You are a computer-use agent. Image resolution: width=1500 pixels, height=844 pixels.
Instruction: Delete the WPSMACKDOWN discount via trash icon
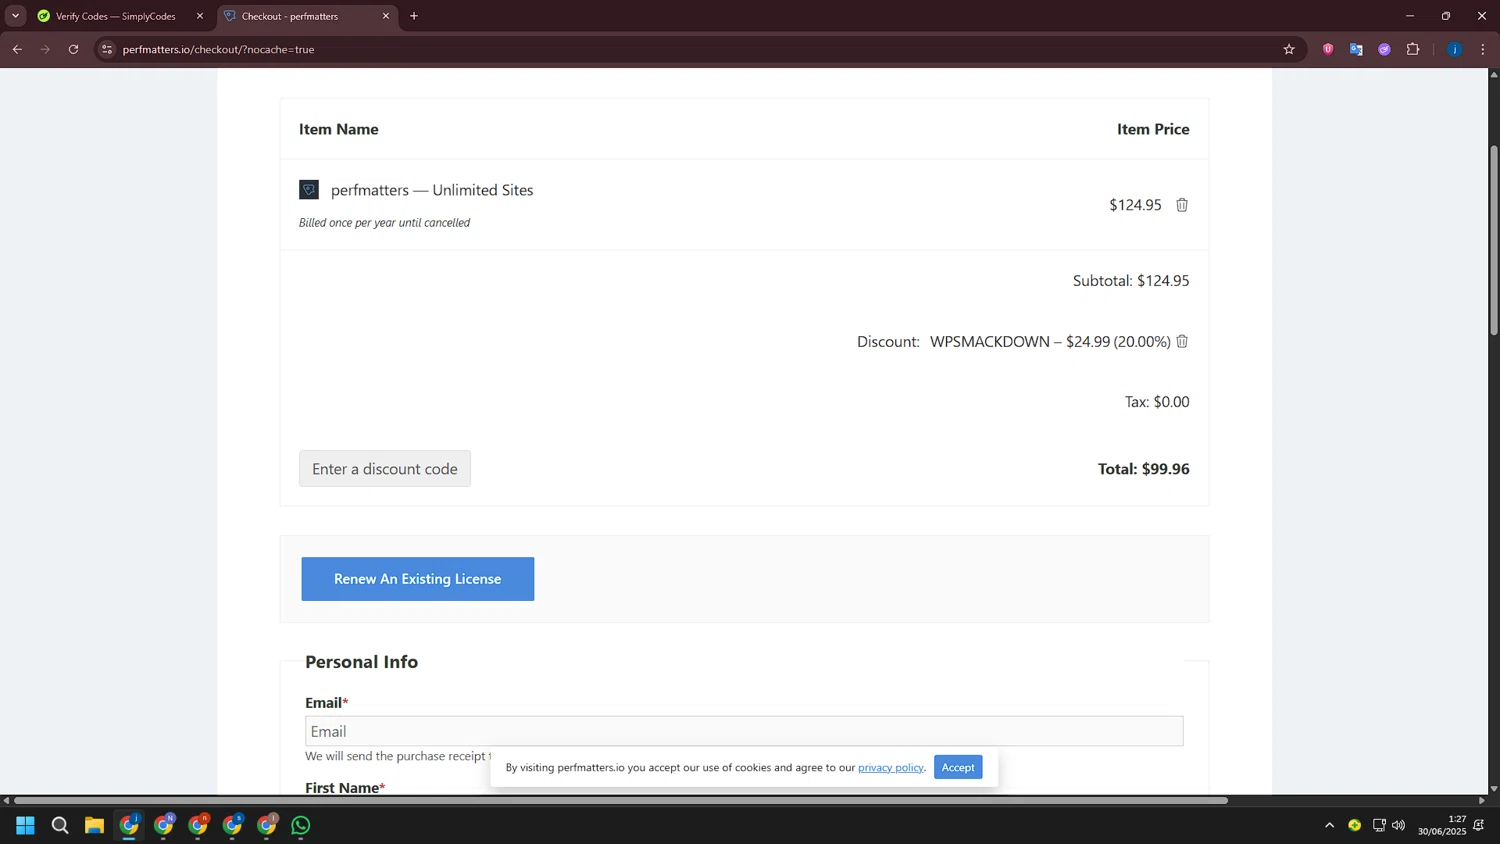click(x=1182, y=342)
